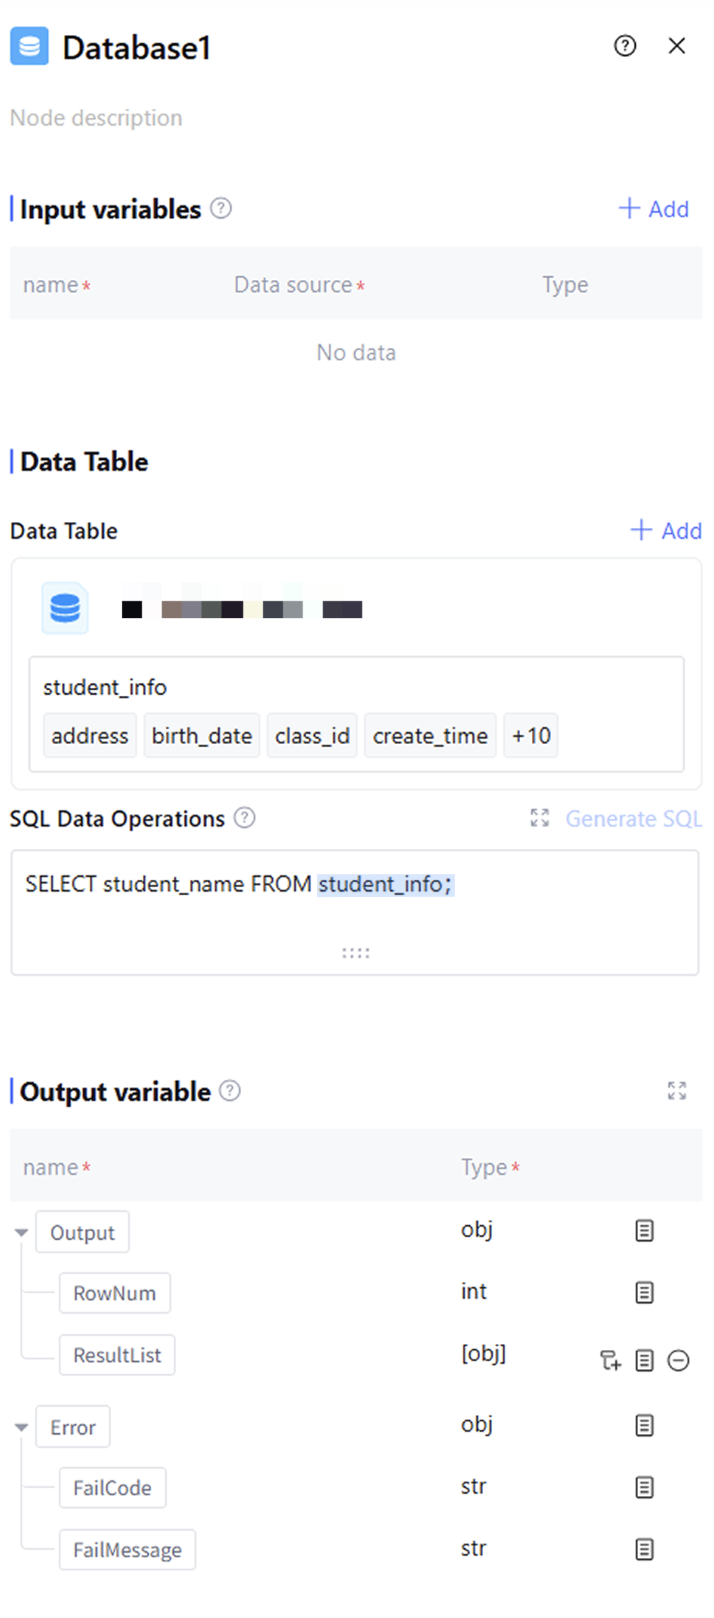Click the Input variables help icon

[222, 208]
